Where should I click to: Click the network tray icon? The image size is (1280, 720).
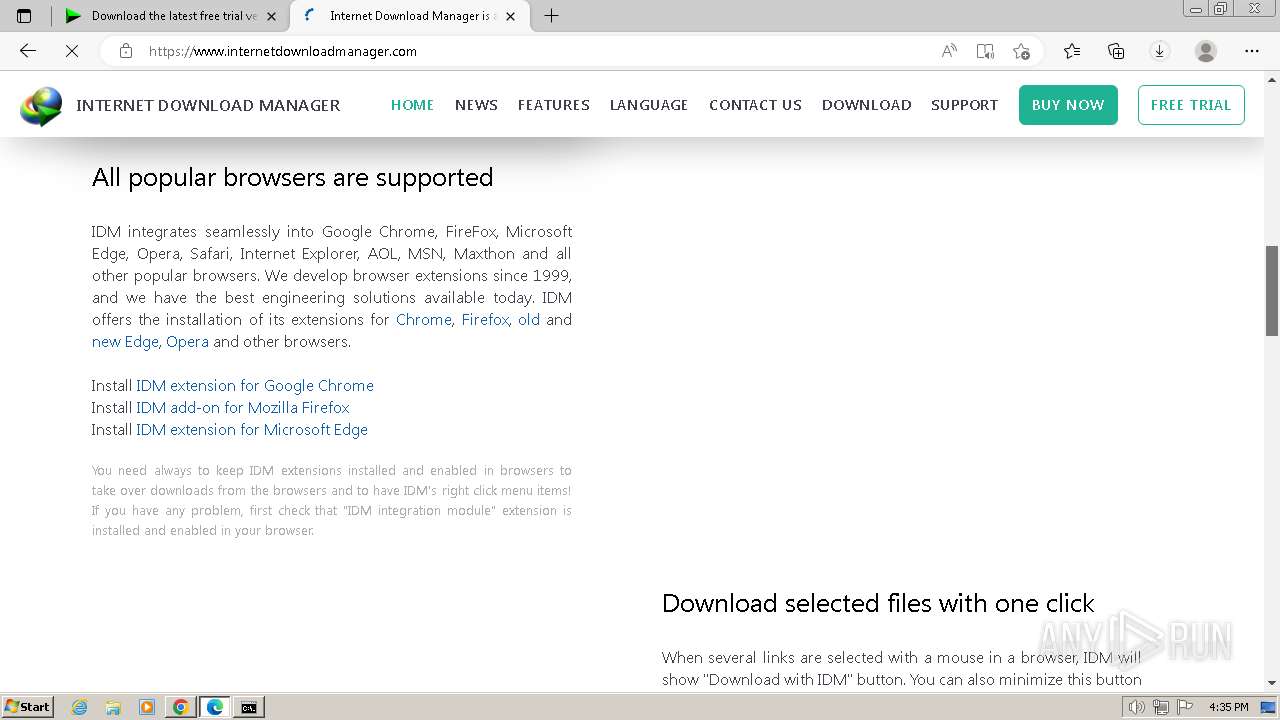tap(1161, 707)
